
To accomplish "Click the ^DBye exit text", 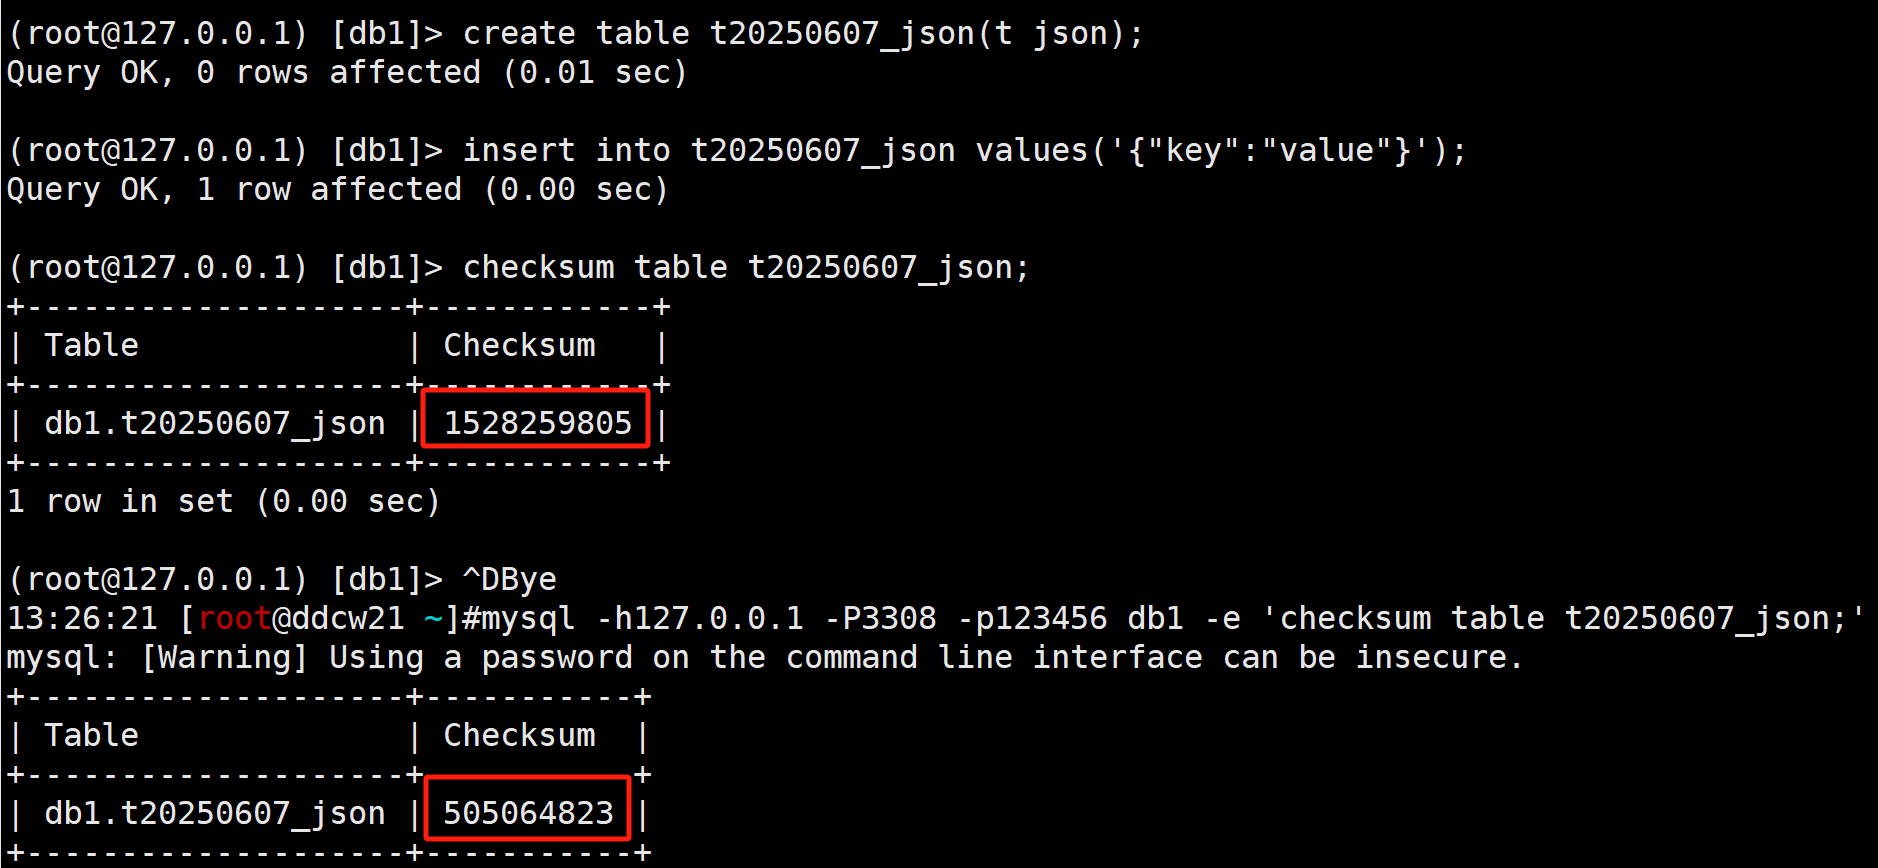I will pos(509,580).
